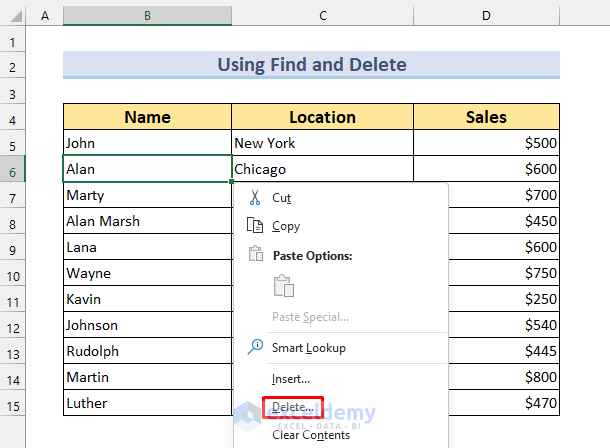
Task: Click the paste clipboard button below Paste Options
Action: (x=285, y=286)
